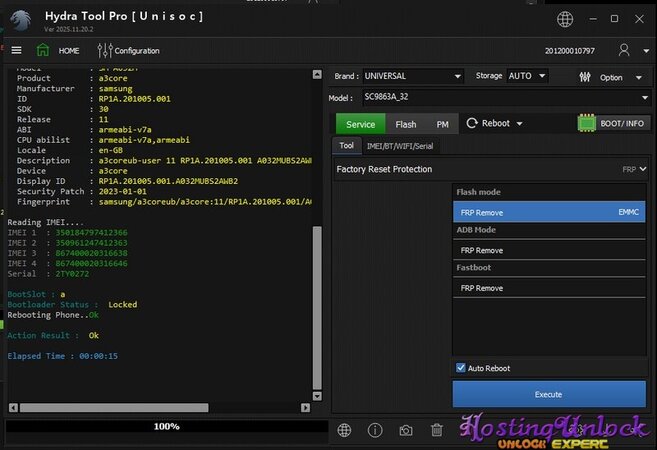Screen dimensions: 657x450
Task: Open the Storage dropdown set to AUTO
Action: pyautogui.click(x=527, y=76)
